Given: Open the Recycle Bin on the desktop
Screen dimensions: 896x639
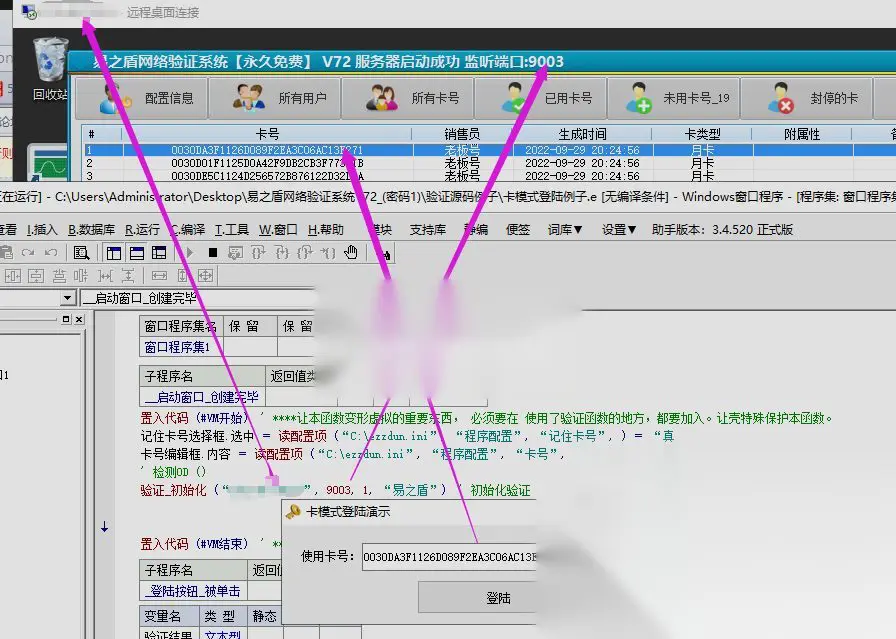Looking at the screenshot, I should click(x=50, y=69).
